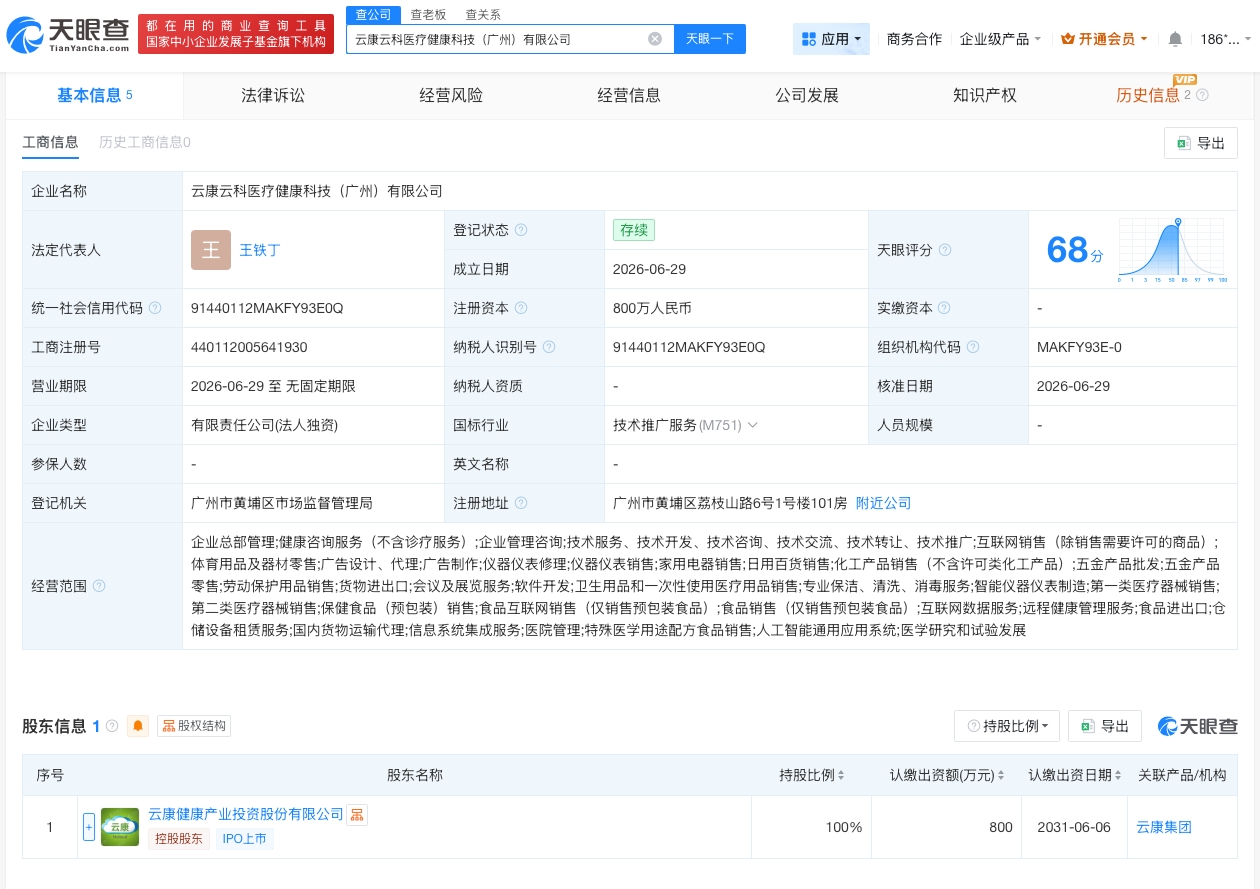Click help icon beside 股东信息 heading

pos(112,726)
